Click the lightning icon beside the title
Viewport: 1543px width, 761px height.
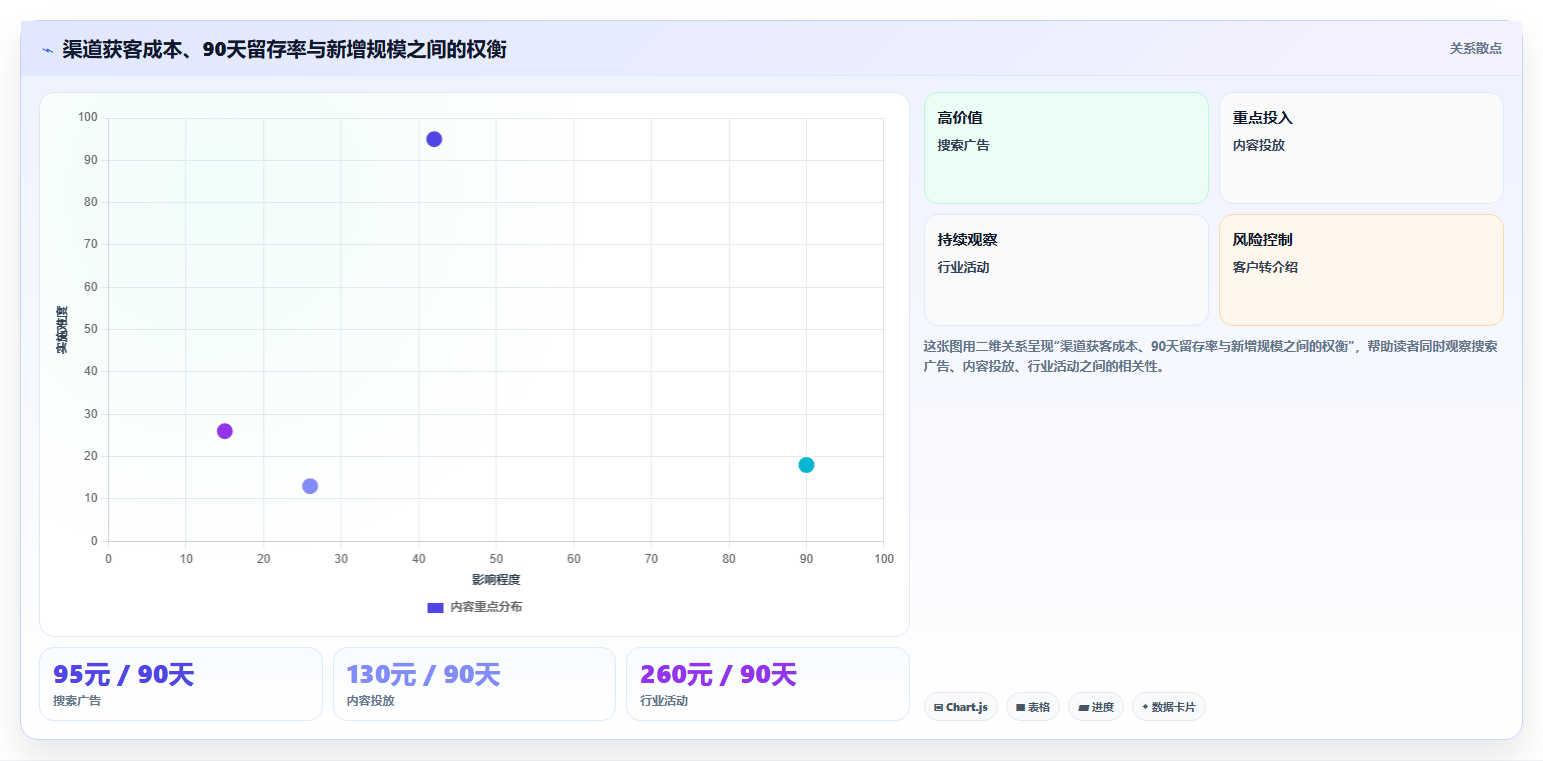[x=47, y=50]
